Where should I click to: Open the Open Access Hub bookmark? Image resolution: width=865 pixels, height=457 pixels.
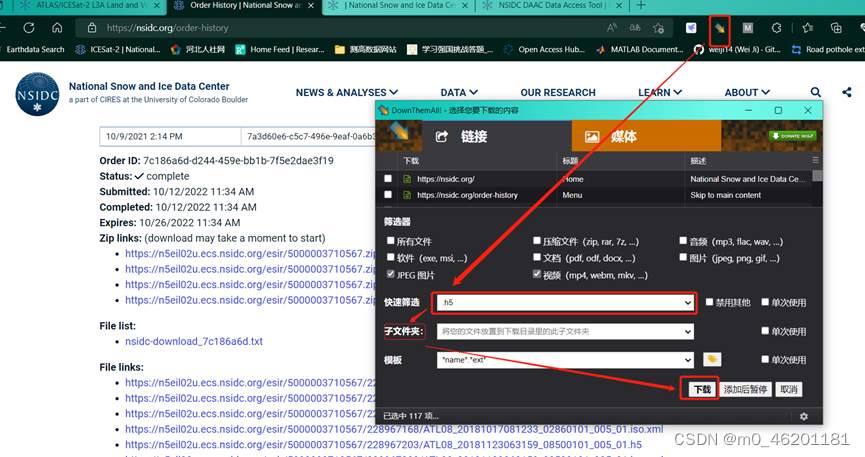click(544, 49)
